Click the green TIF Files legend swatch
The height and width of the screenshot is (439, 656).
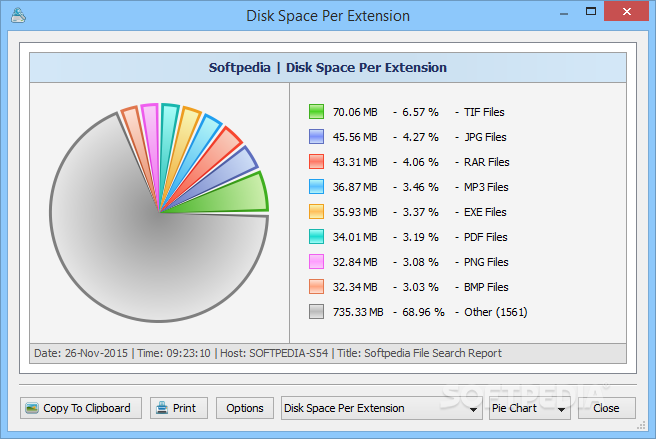tap(316, 112)
